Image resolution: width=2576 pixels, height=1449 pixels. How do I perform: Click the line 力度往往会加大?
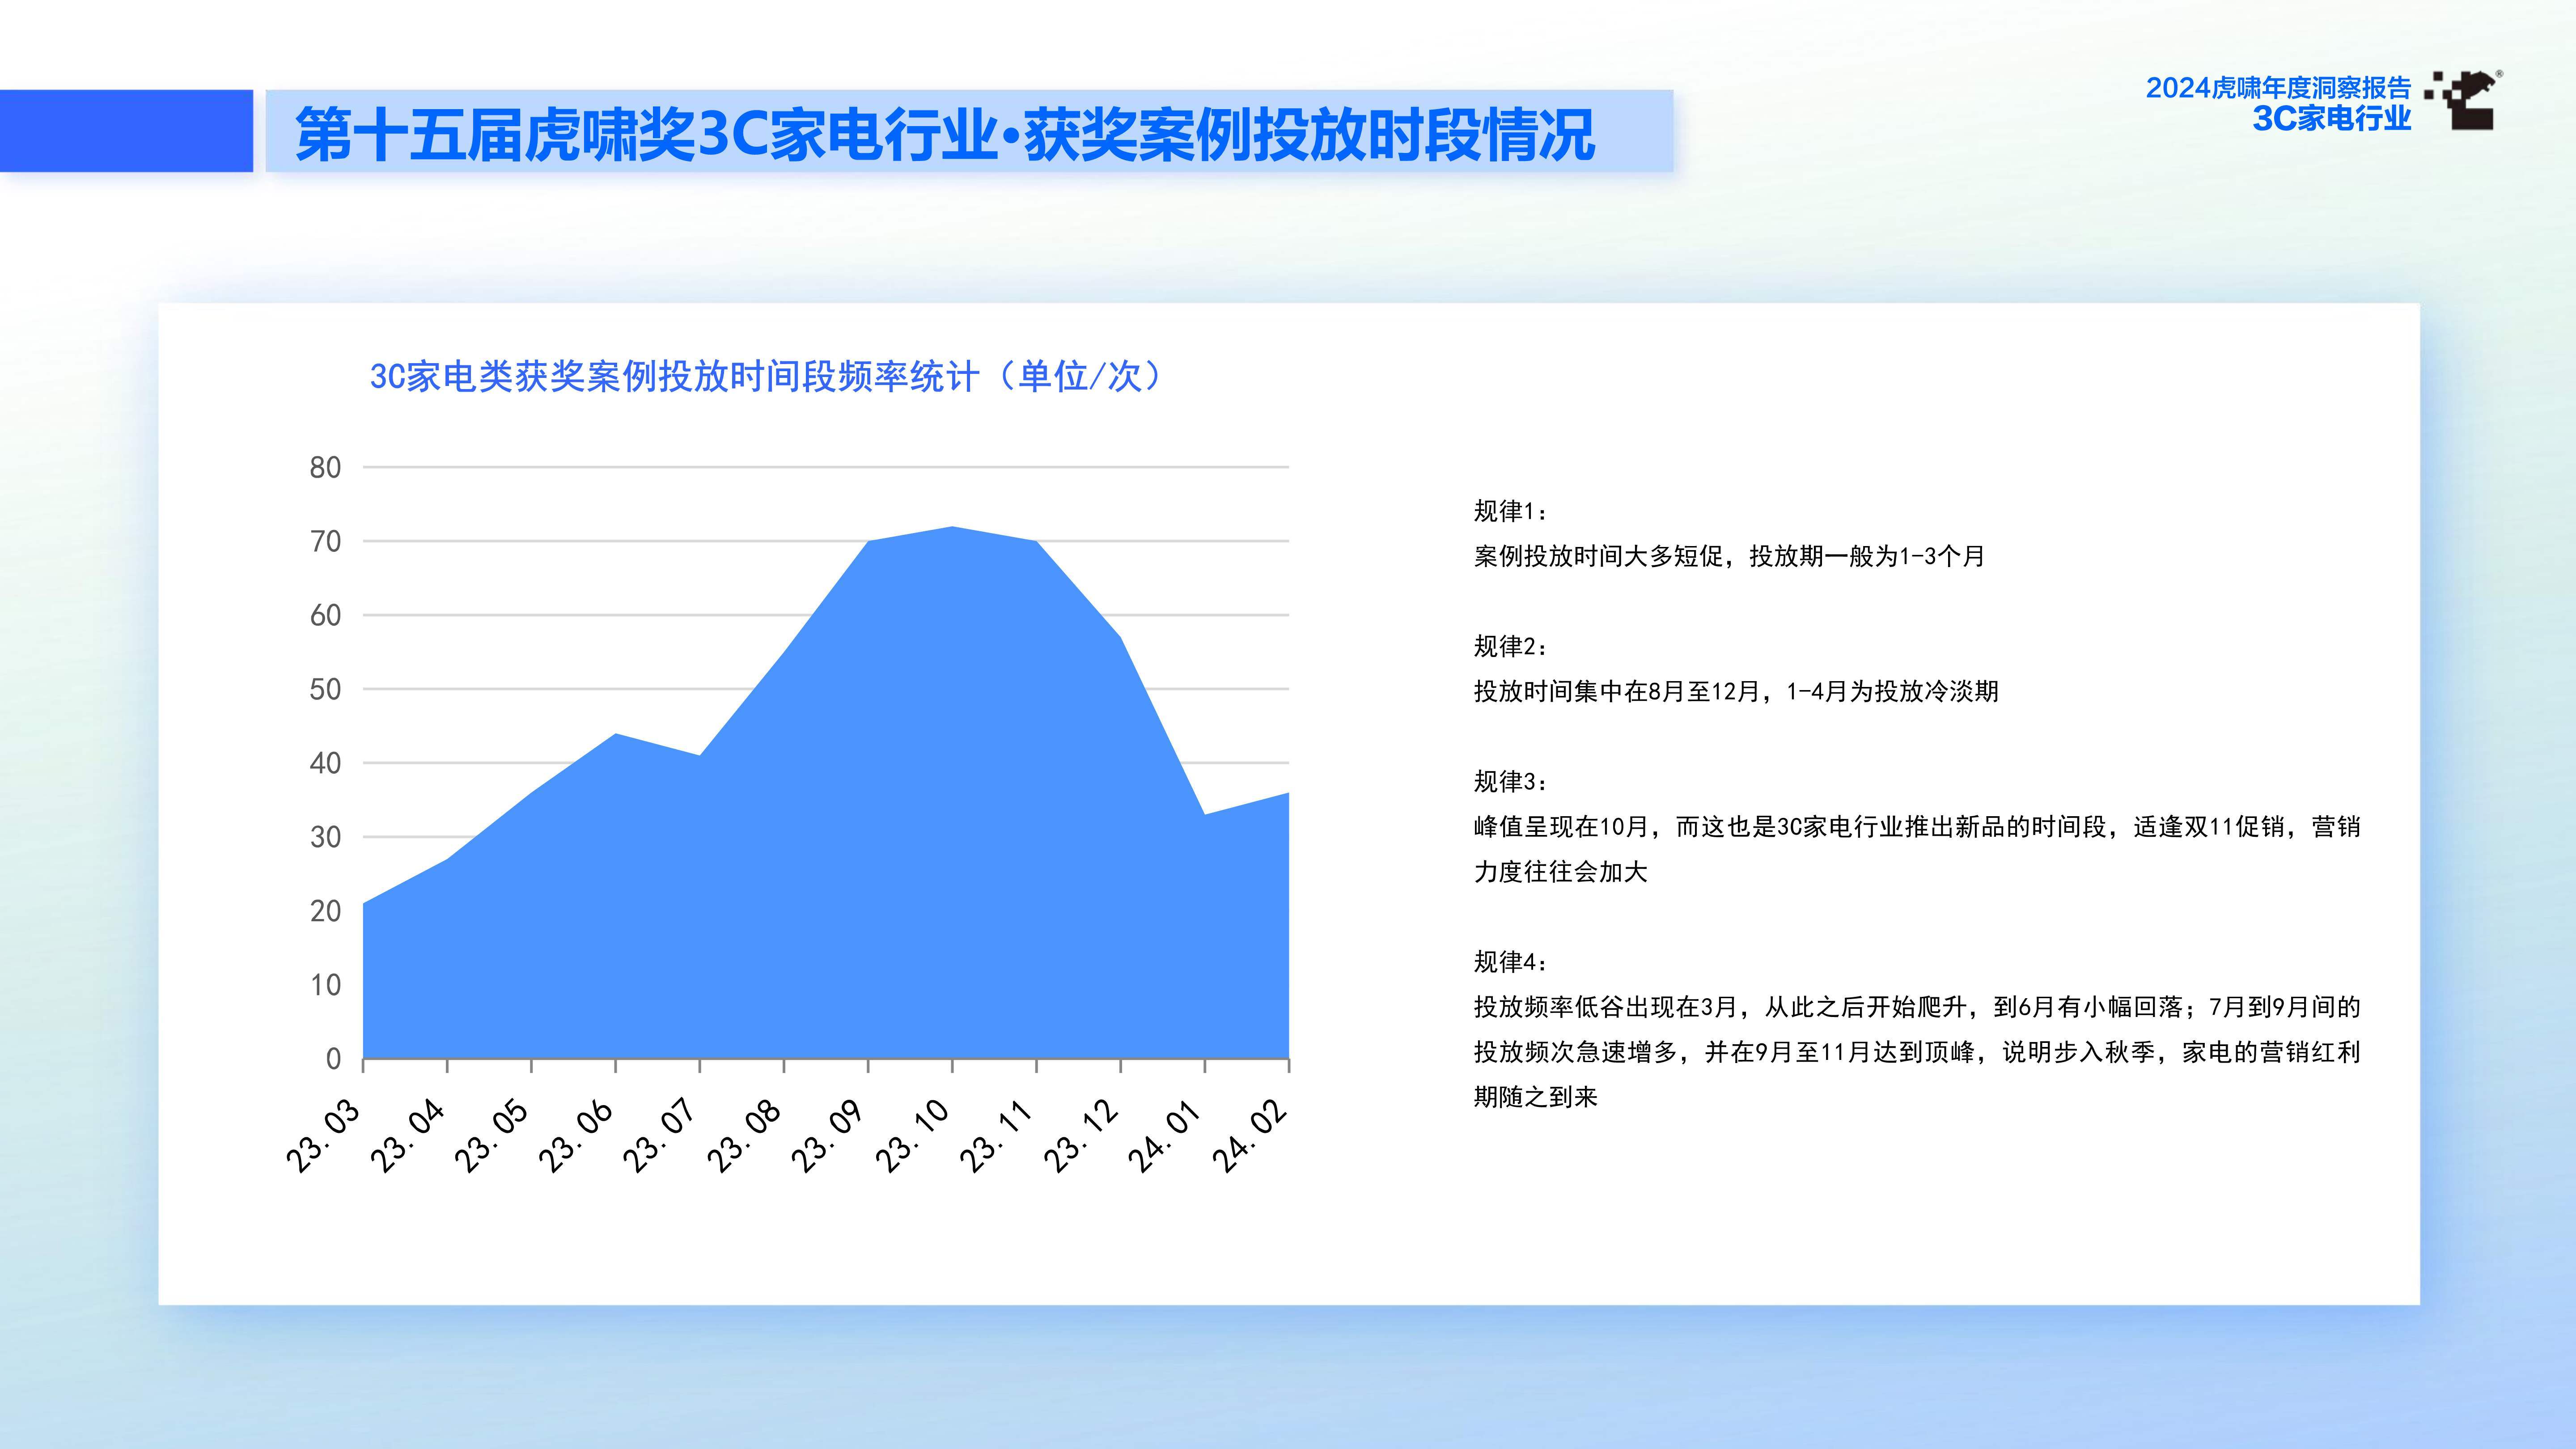point(1560,871)
